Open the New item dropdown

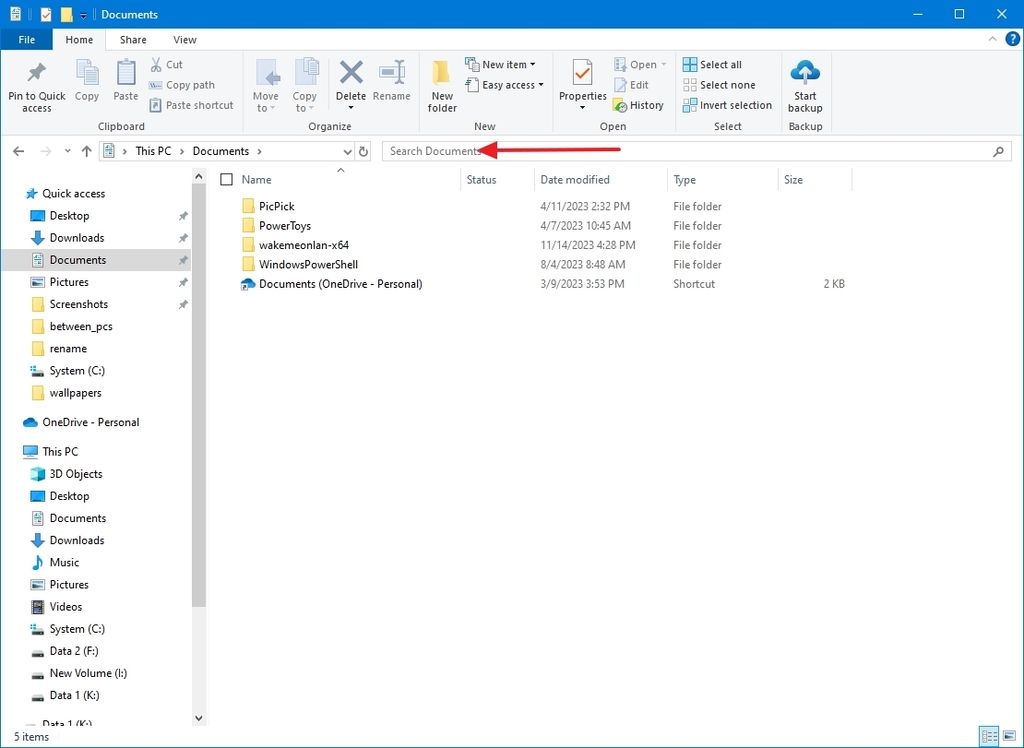[503, 63]
